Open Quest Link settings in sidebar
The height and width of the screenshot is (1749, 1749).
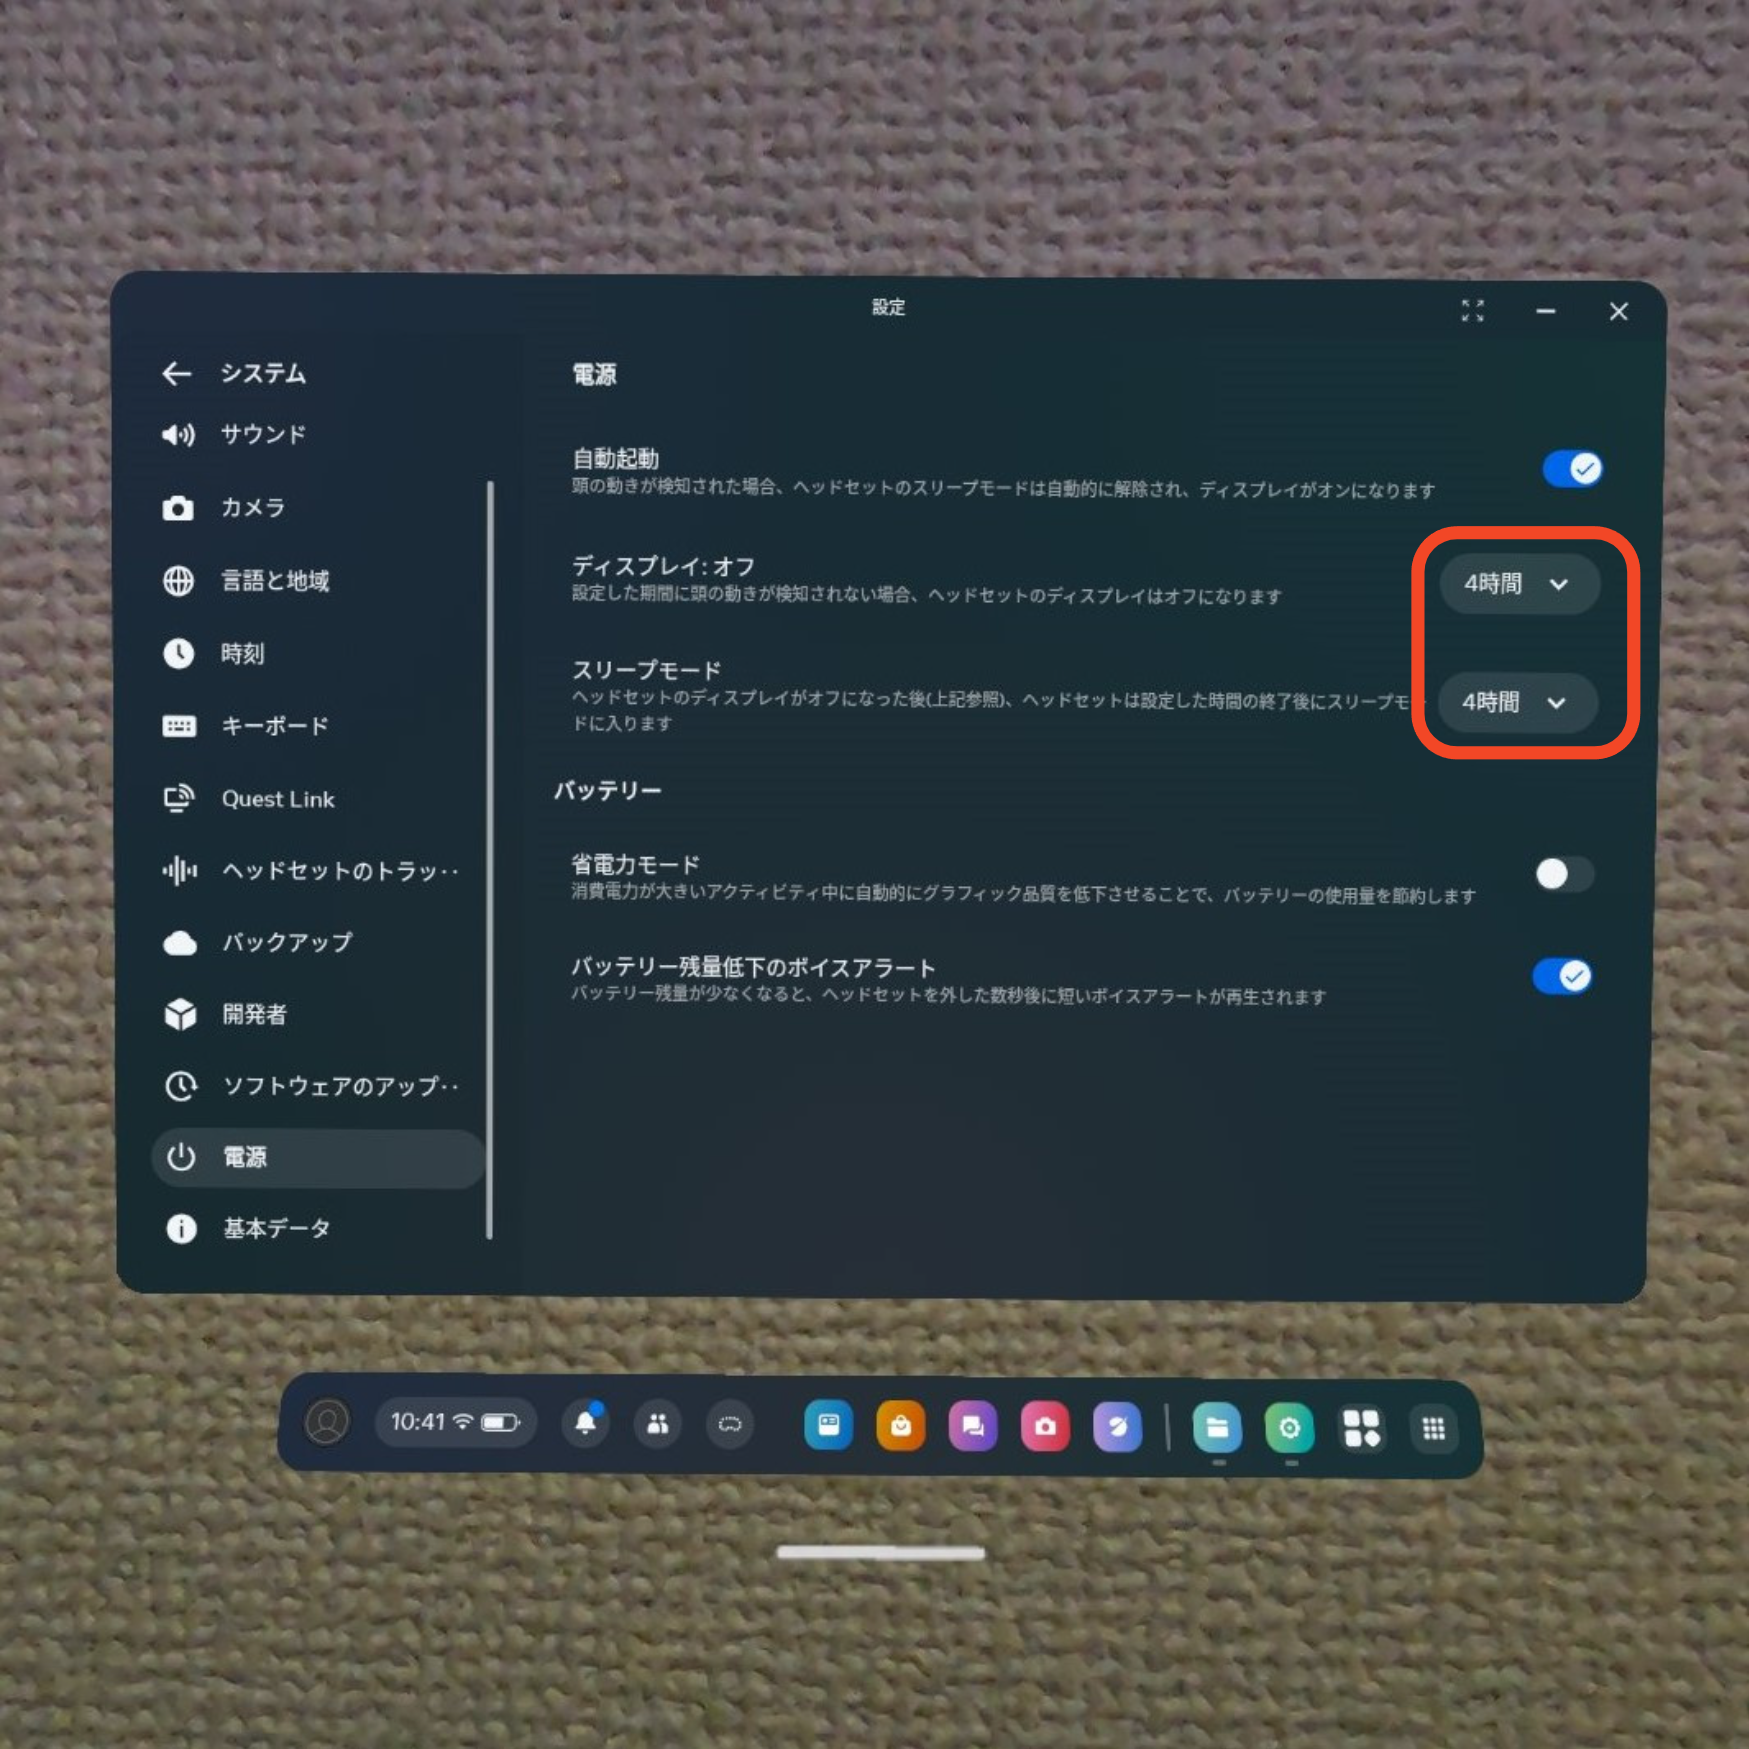(278, 799)
